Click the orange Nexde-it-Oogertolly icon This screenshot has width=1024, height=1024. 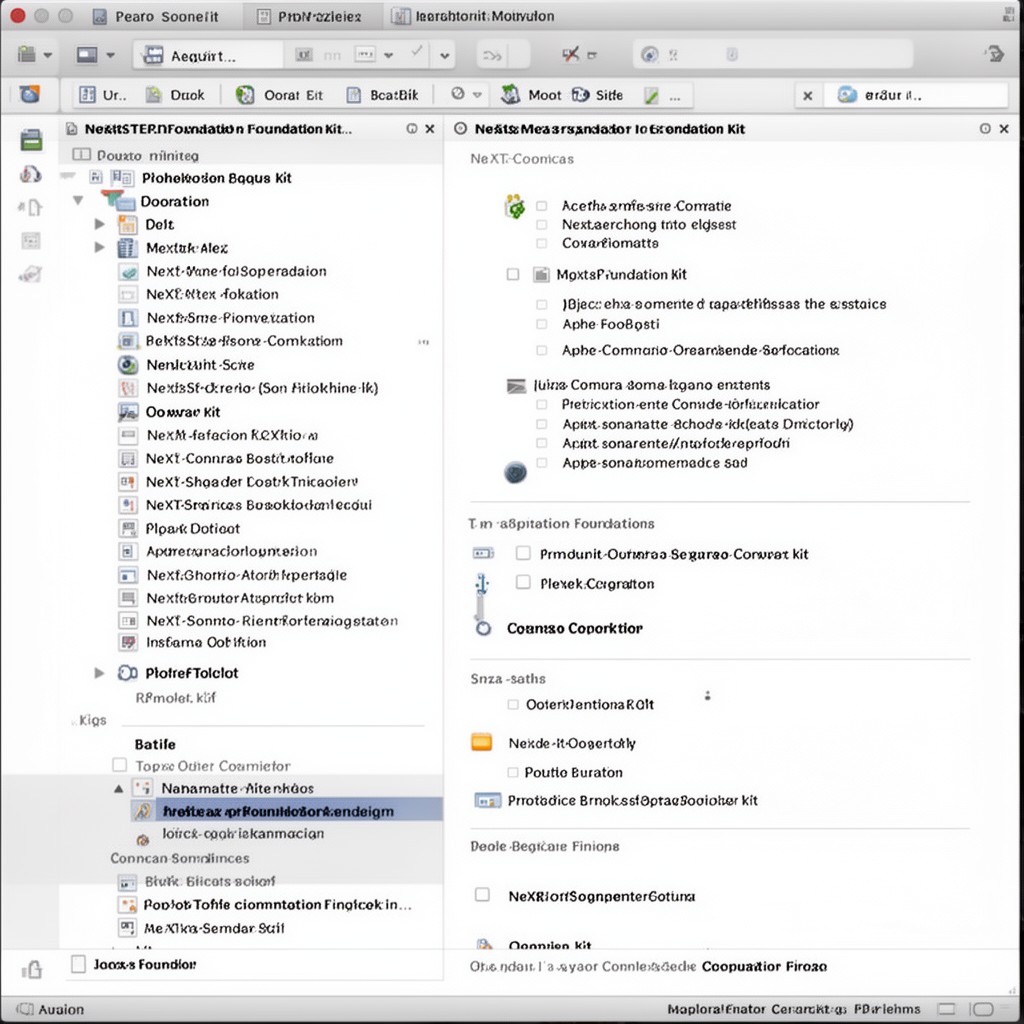[482, 743]
